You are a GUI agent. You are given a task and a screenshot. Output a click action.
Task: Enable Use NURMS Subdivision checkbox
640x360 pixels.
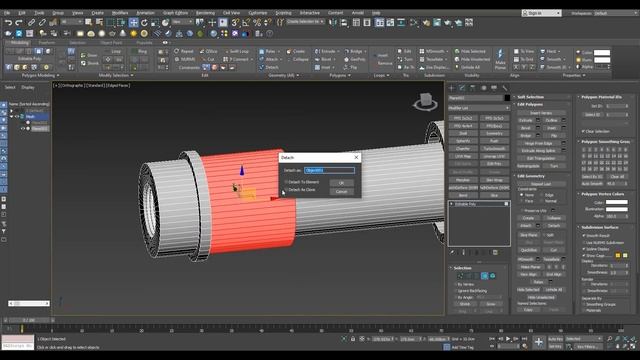point(584,242)
